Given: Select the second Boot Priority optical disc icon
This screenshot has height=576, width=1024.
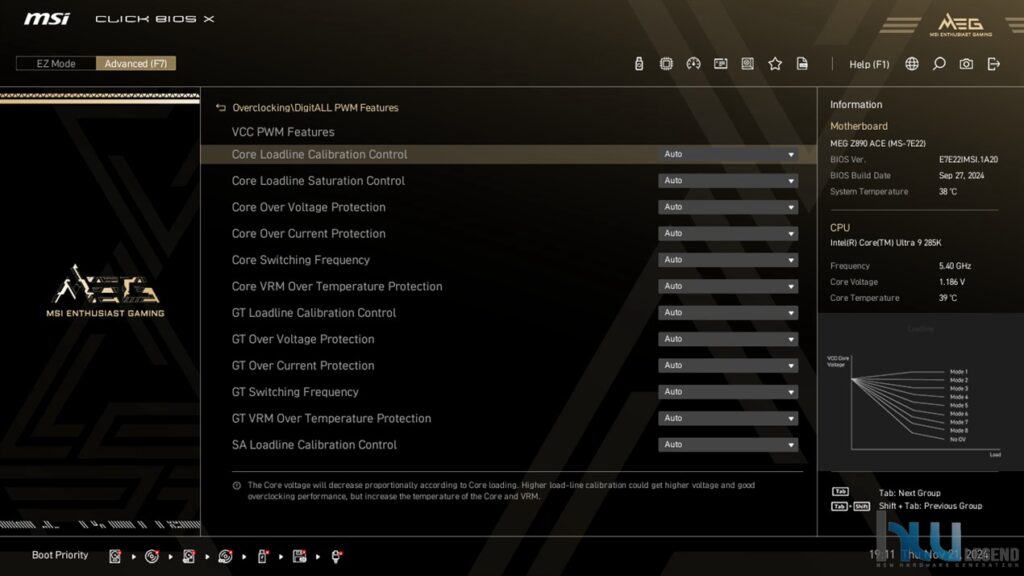Looking at the screenshot, I should (x=152, y=556).
